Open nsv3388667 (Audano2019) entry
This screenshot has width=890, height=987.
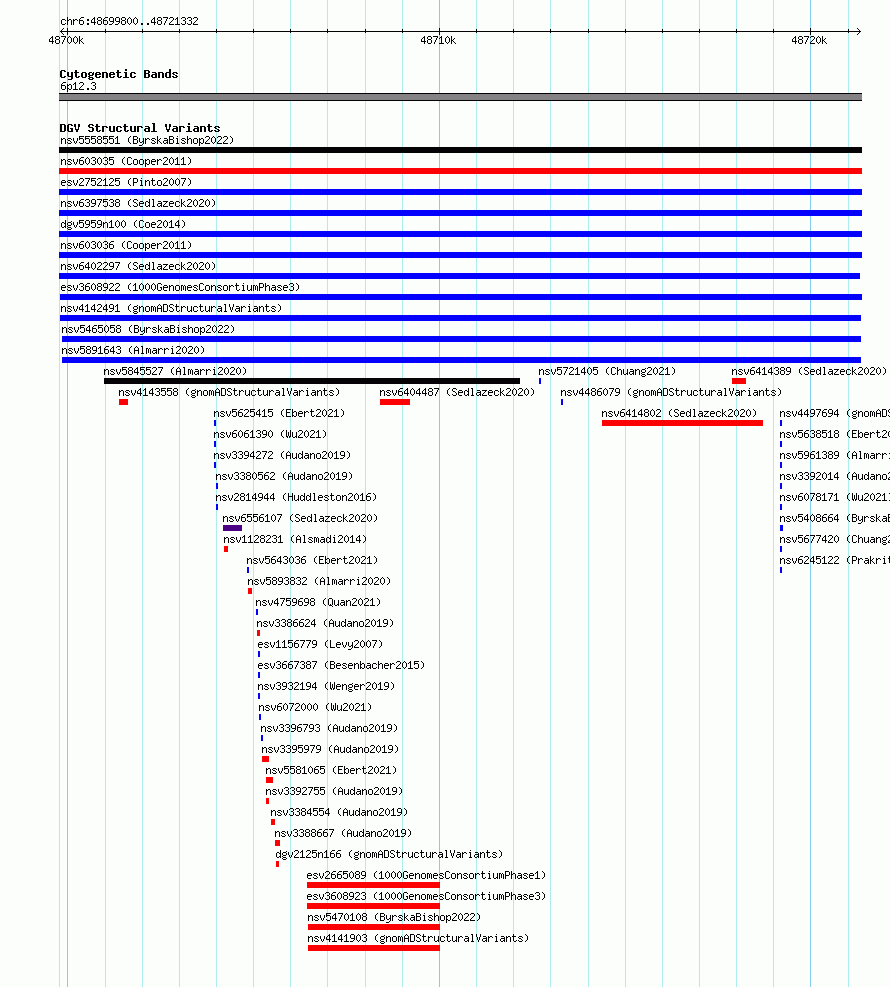[x=343, y=833]
